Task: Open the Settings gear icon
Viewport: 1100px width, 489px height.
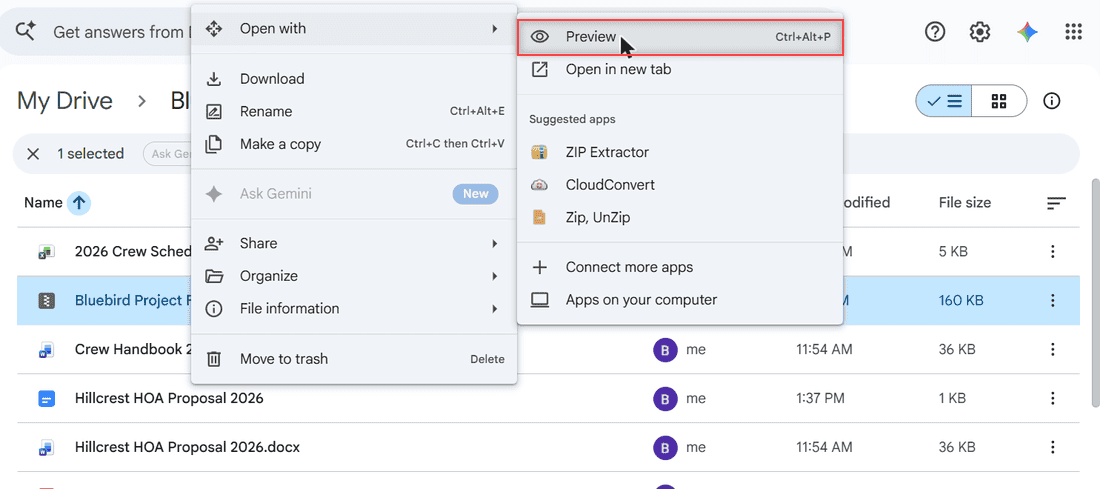Action: coord(980,32)
